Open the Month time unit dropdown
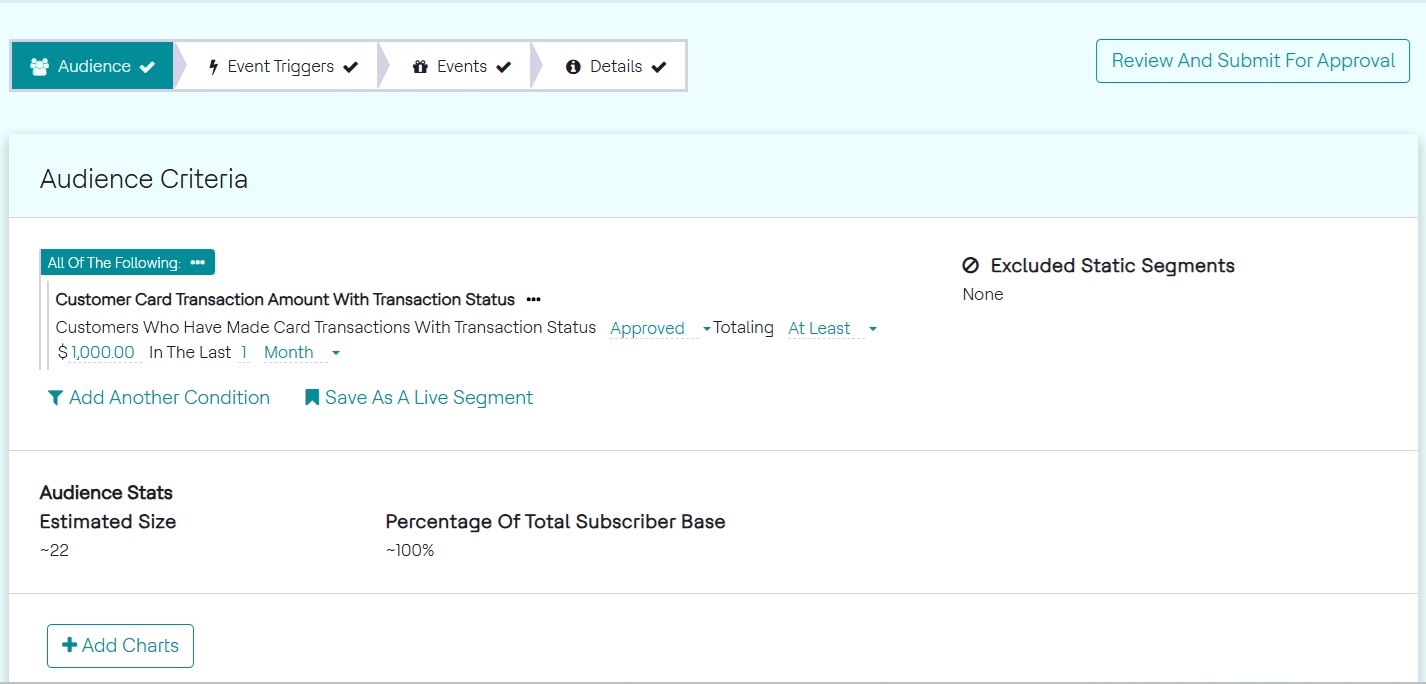1426x684 pixels. pyautogui.click(x=301, y=352)
